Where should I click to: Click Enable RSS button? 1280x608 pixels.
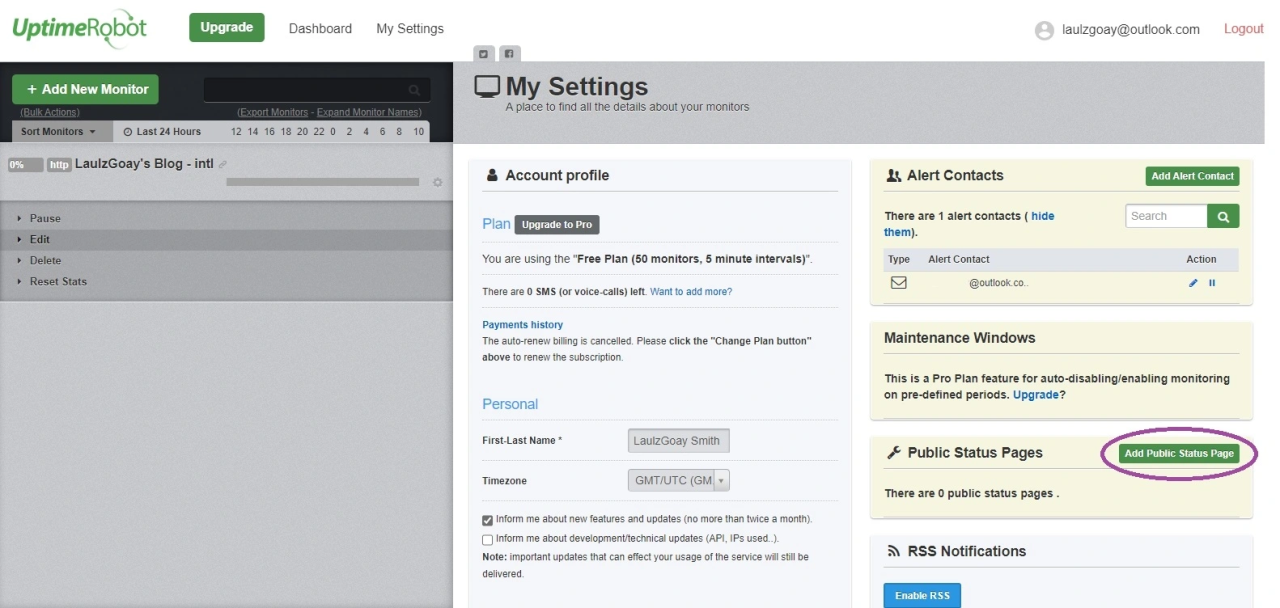pyautogui.click(x=921, y=596)
